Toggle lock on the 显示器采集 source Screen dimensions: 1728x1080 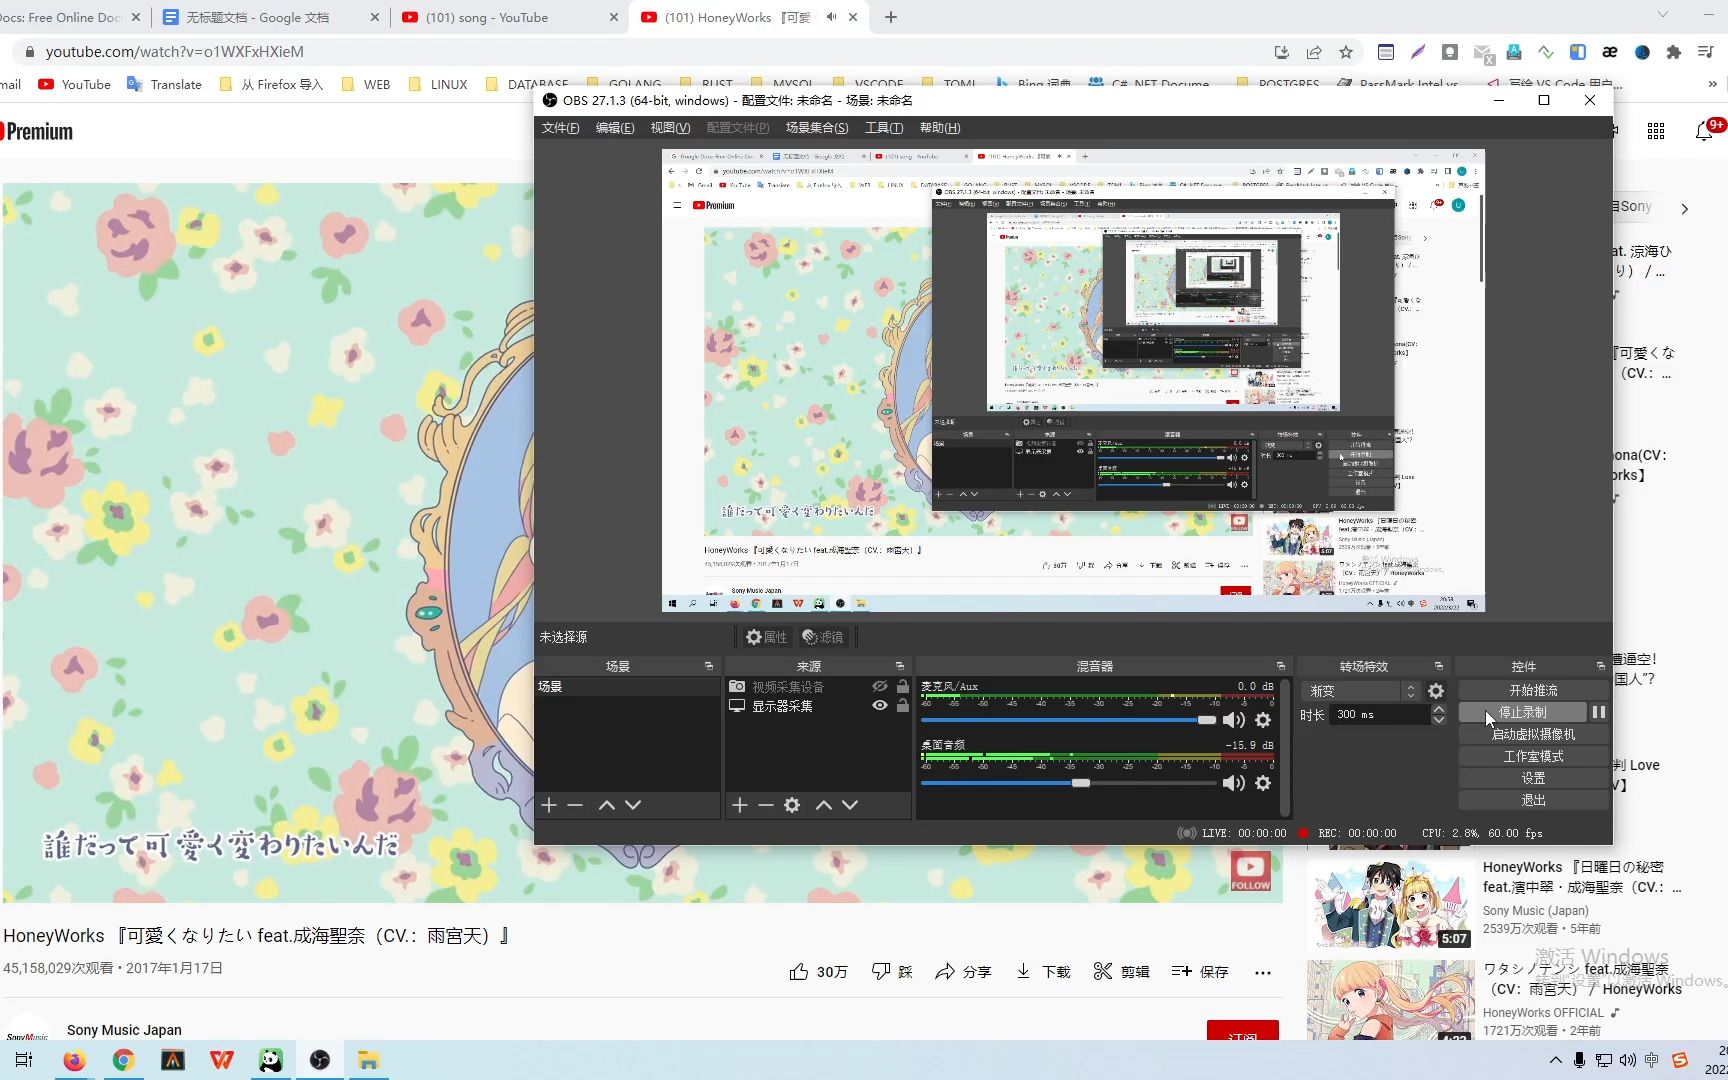coord(903,706)
